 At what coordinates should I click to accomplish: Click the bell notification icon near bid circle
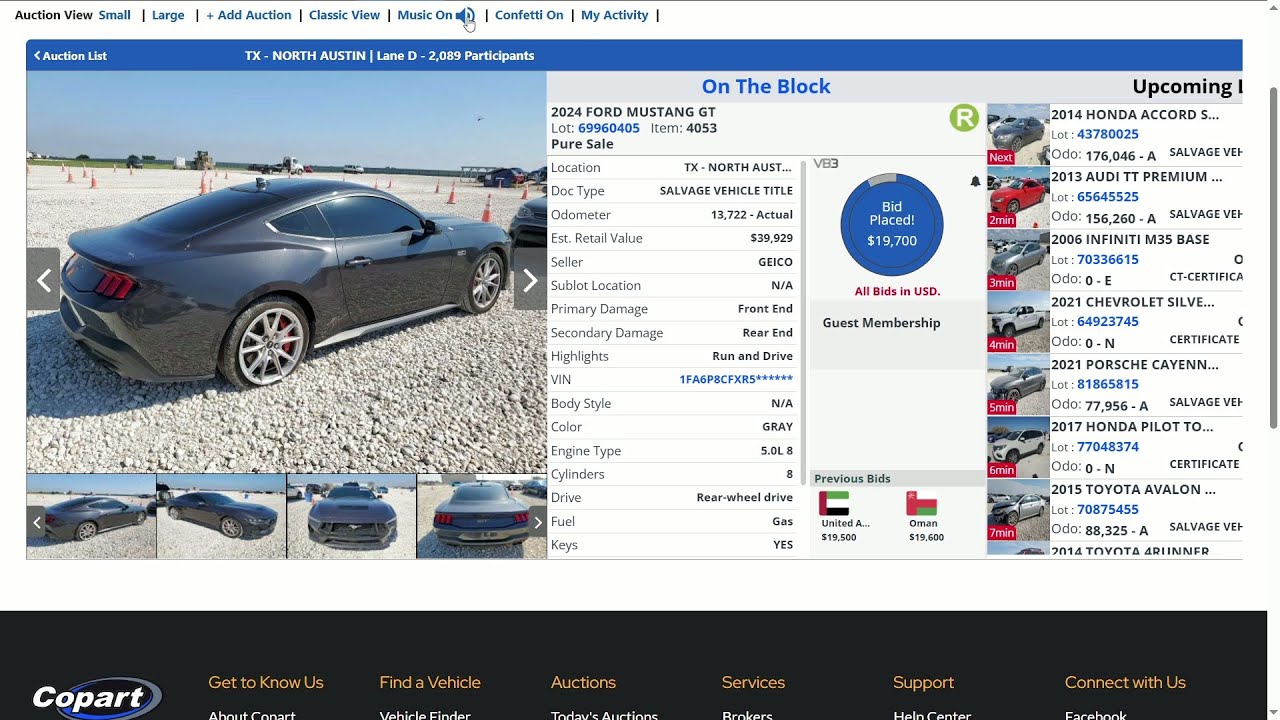tap(975, 181)
